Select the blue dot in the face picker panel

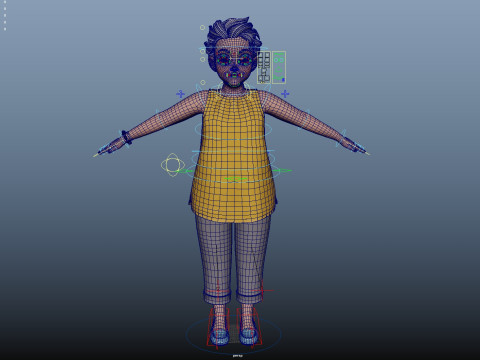(x=283, y=80)
